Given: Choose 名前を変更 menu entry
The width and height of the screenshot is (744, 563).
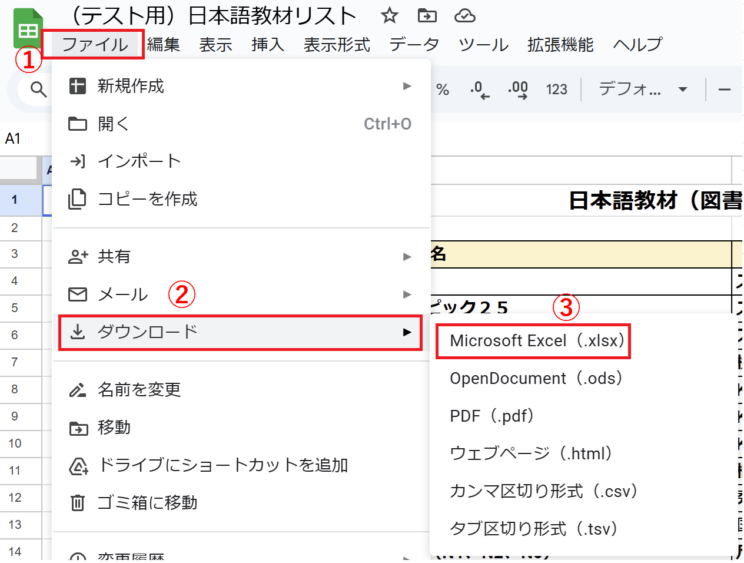Looking at the screenshot, I should (241, 390).
